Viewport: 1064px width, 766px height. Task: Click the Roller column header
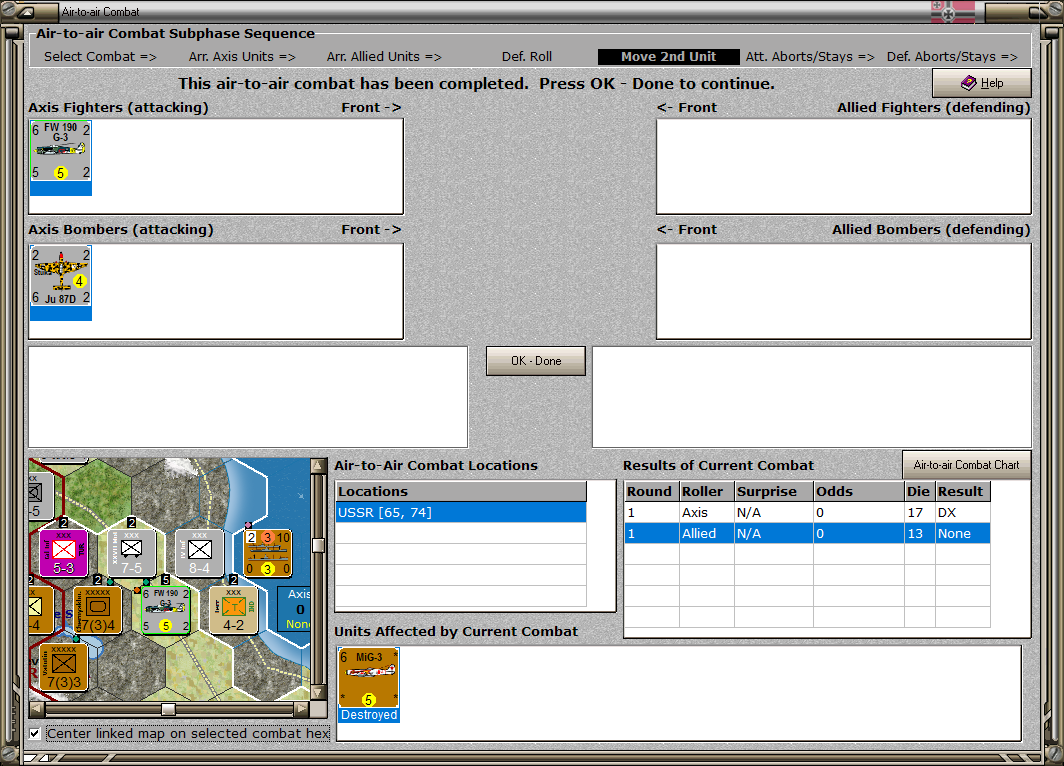click(707, 491)
